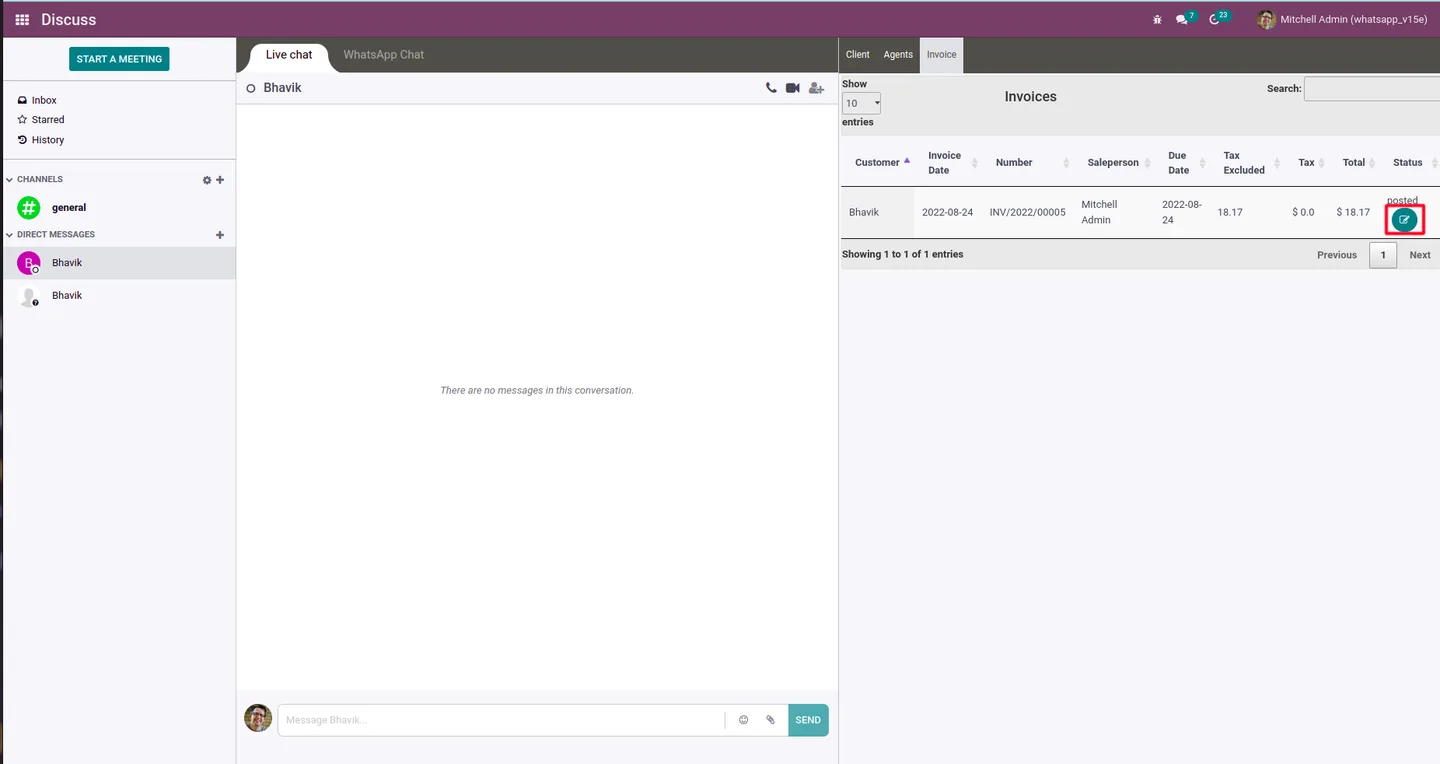The image size is (1440, 764).
Task: Go to Next page of invoices
Action: [1420, 255]
